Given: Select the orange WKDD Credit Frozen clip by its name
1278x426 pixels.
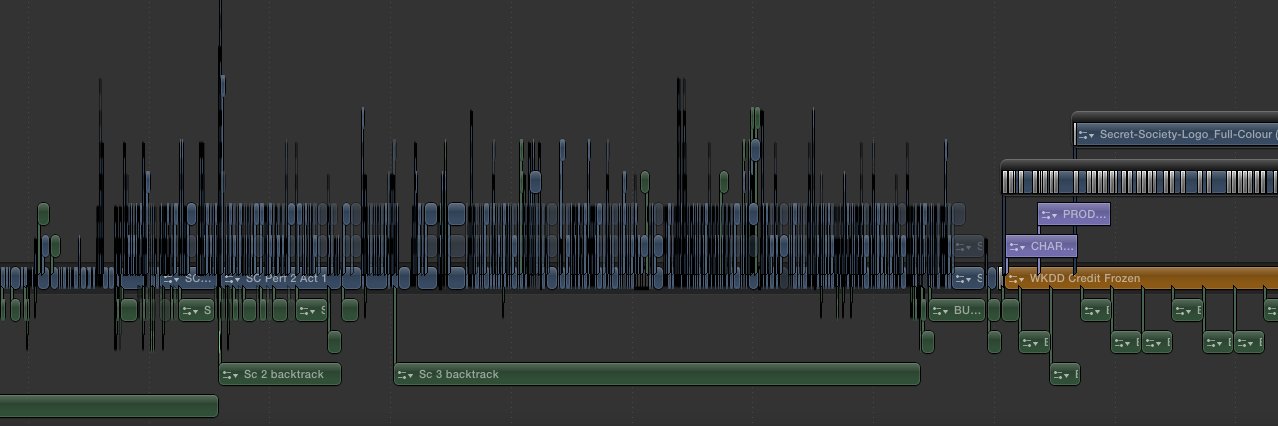Looking at the screenshot, I should tap(1085, 279).
